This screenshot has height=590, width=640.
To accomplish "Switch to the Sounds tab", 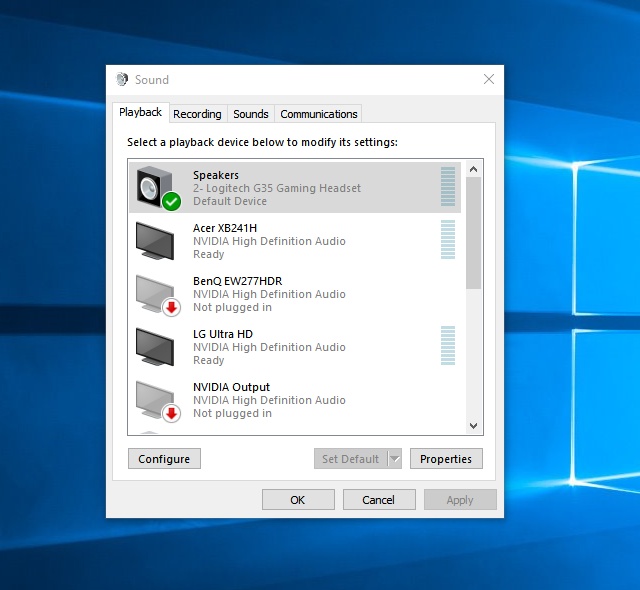I will click(251, 114).
